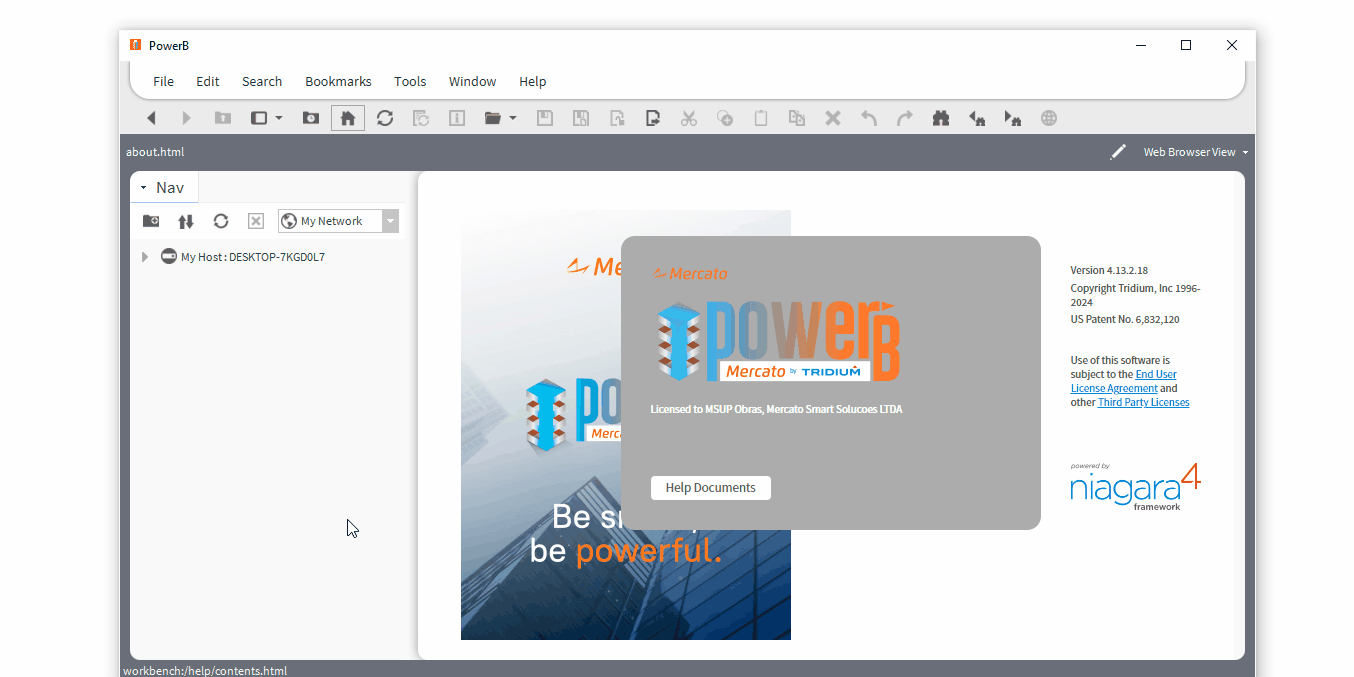
Task: Click the pencil edit icon near Web Browser View
Action: pyautogui.click(x=1118, y=152)
